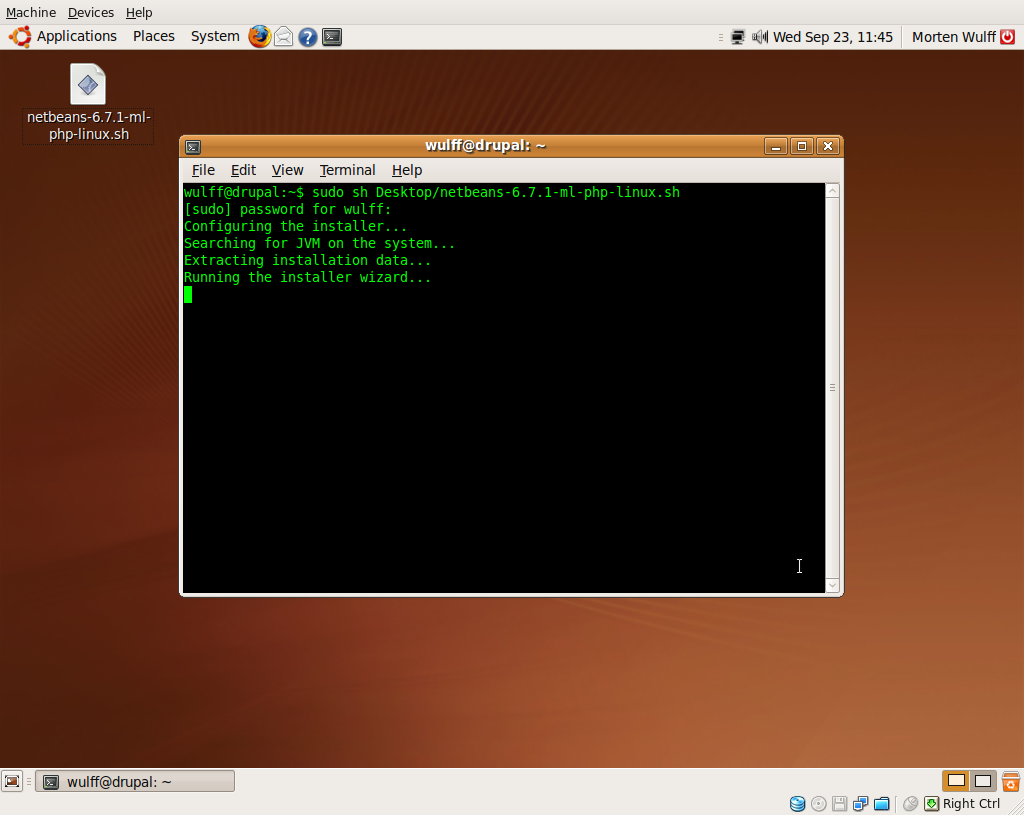The height and width of the screenshot is (815, 1024).
Task: Open the terminal File menu
Action: pos(203,170)
